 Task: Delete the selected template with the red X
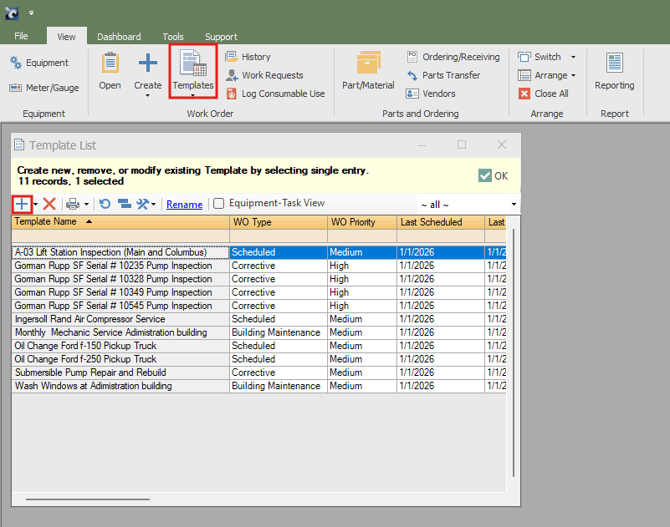pos(49,204)
